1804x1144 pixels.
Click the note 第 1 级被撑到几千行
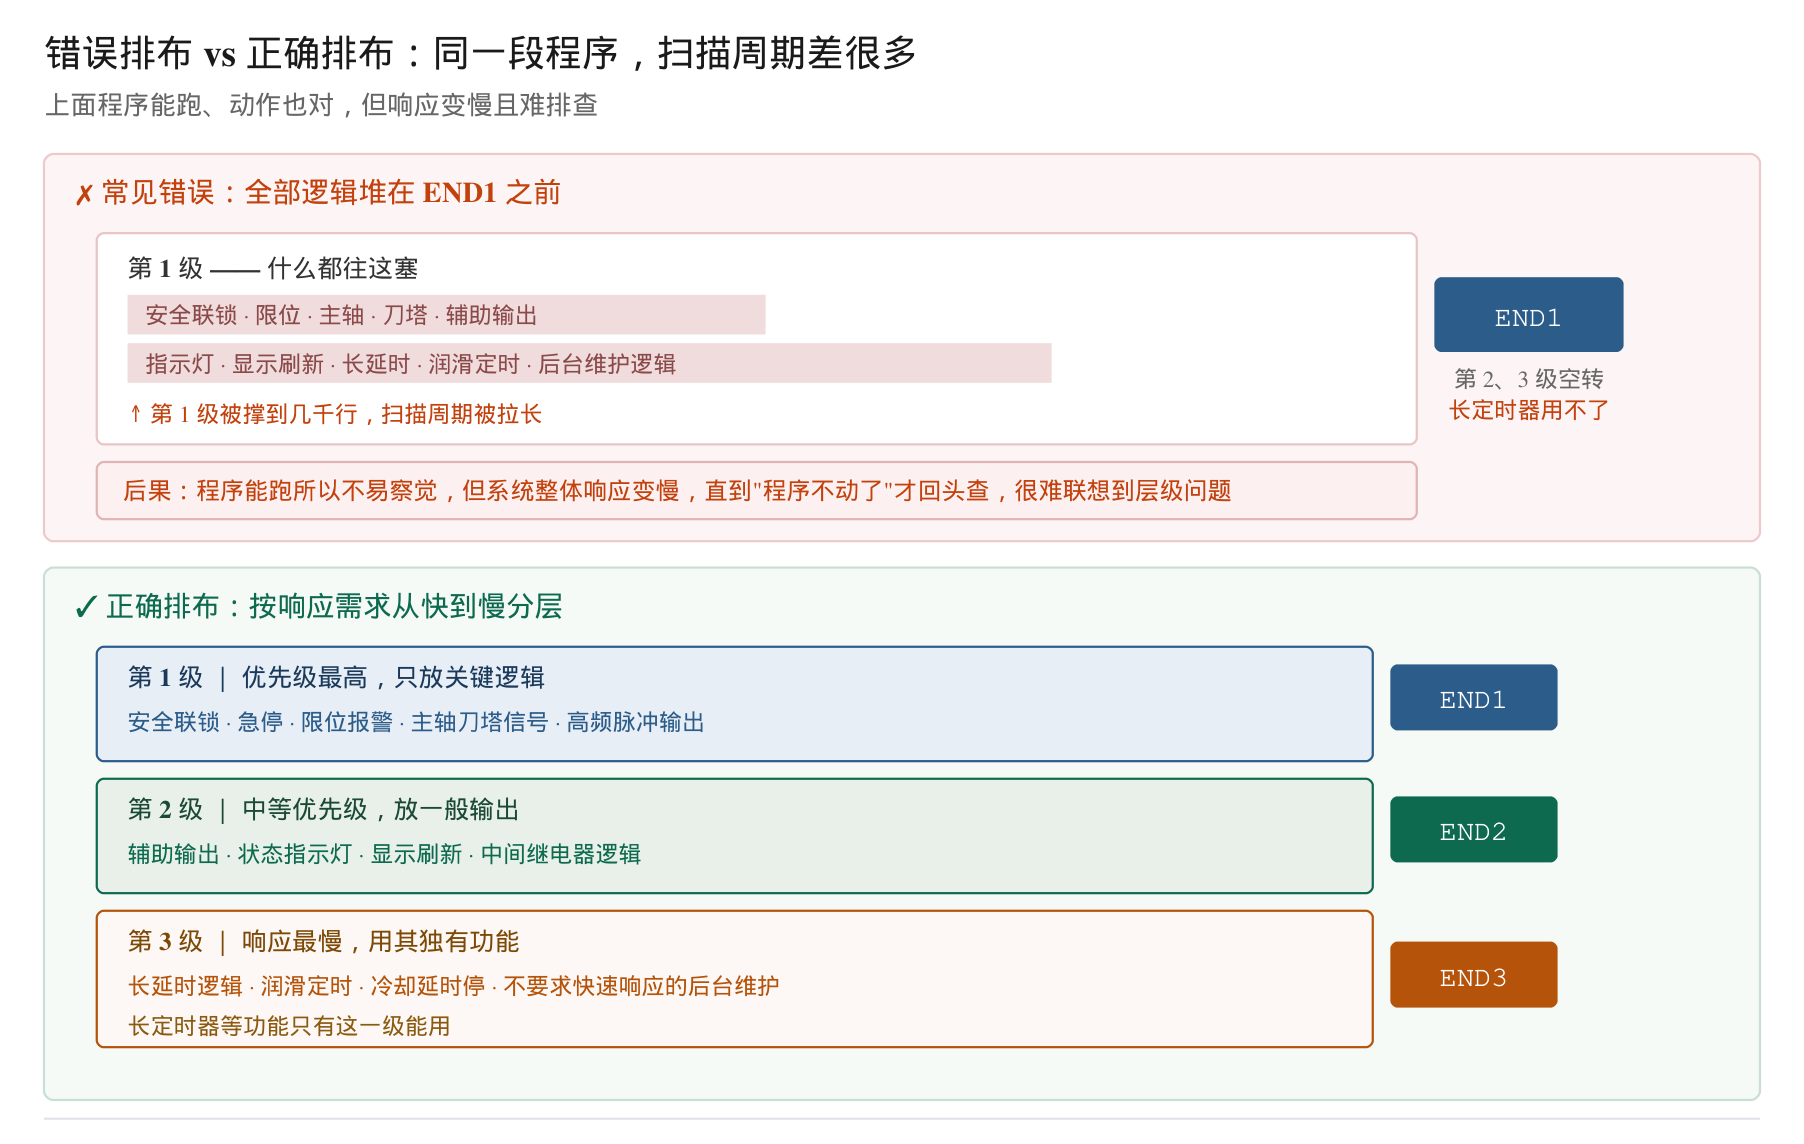tap(336, 413)
